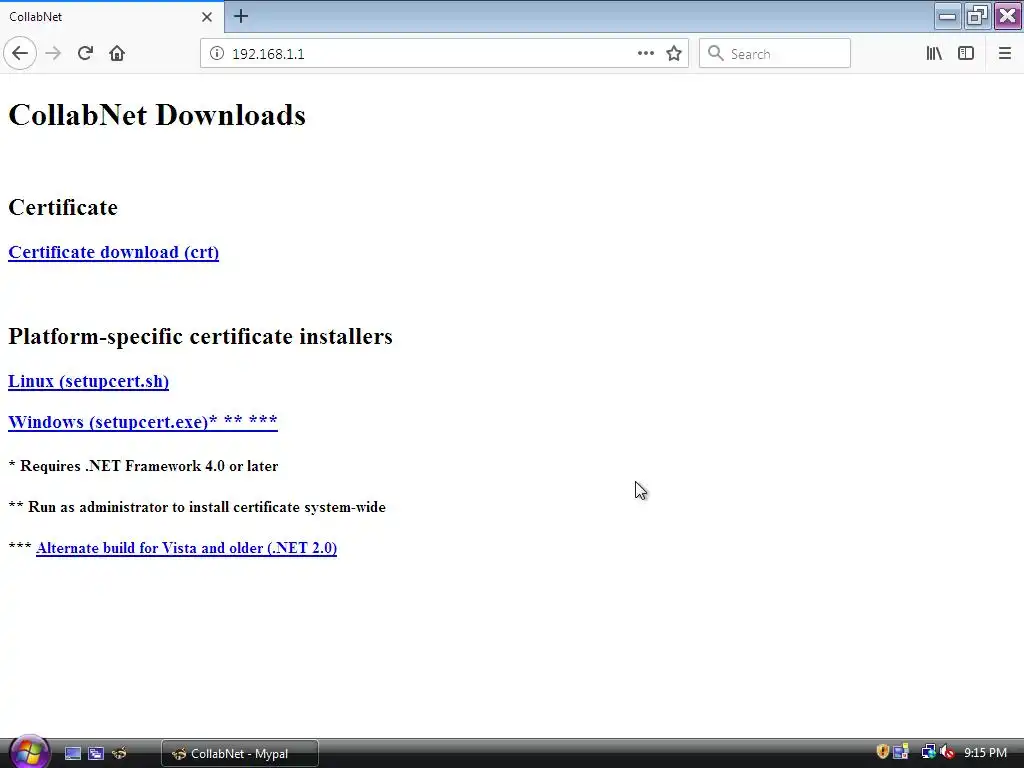1024x768 pixels.
Task: Open the security shield tray icon
Action: [x=882, y=752]
